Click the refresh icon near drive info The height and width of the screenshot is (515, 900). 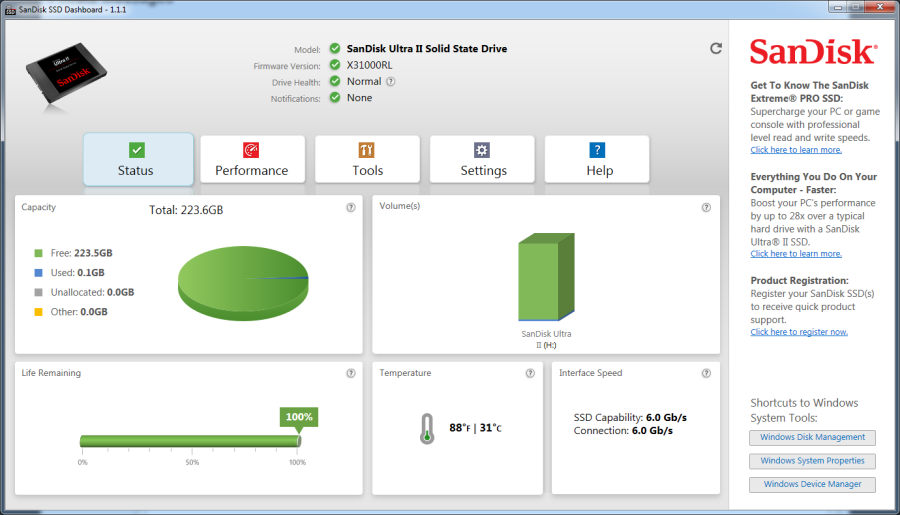pos(716,48)
